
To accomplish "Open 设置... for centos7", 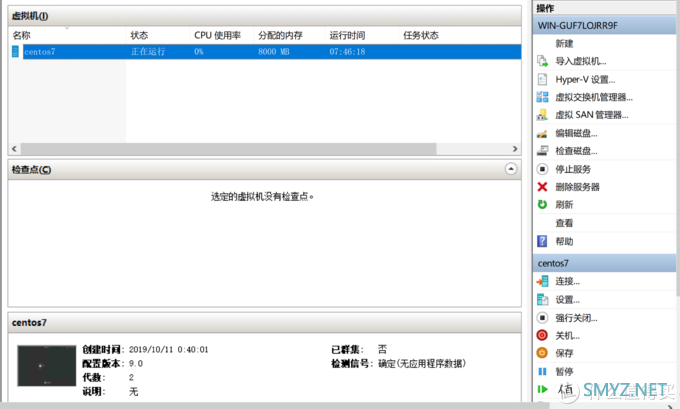I will coord(567,300).
